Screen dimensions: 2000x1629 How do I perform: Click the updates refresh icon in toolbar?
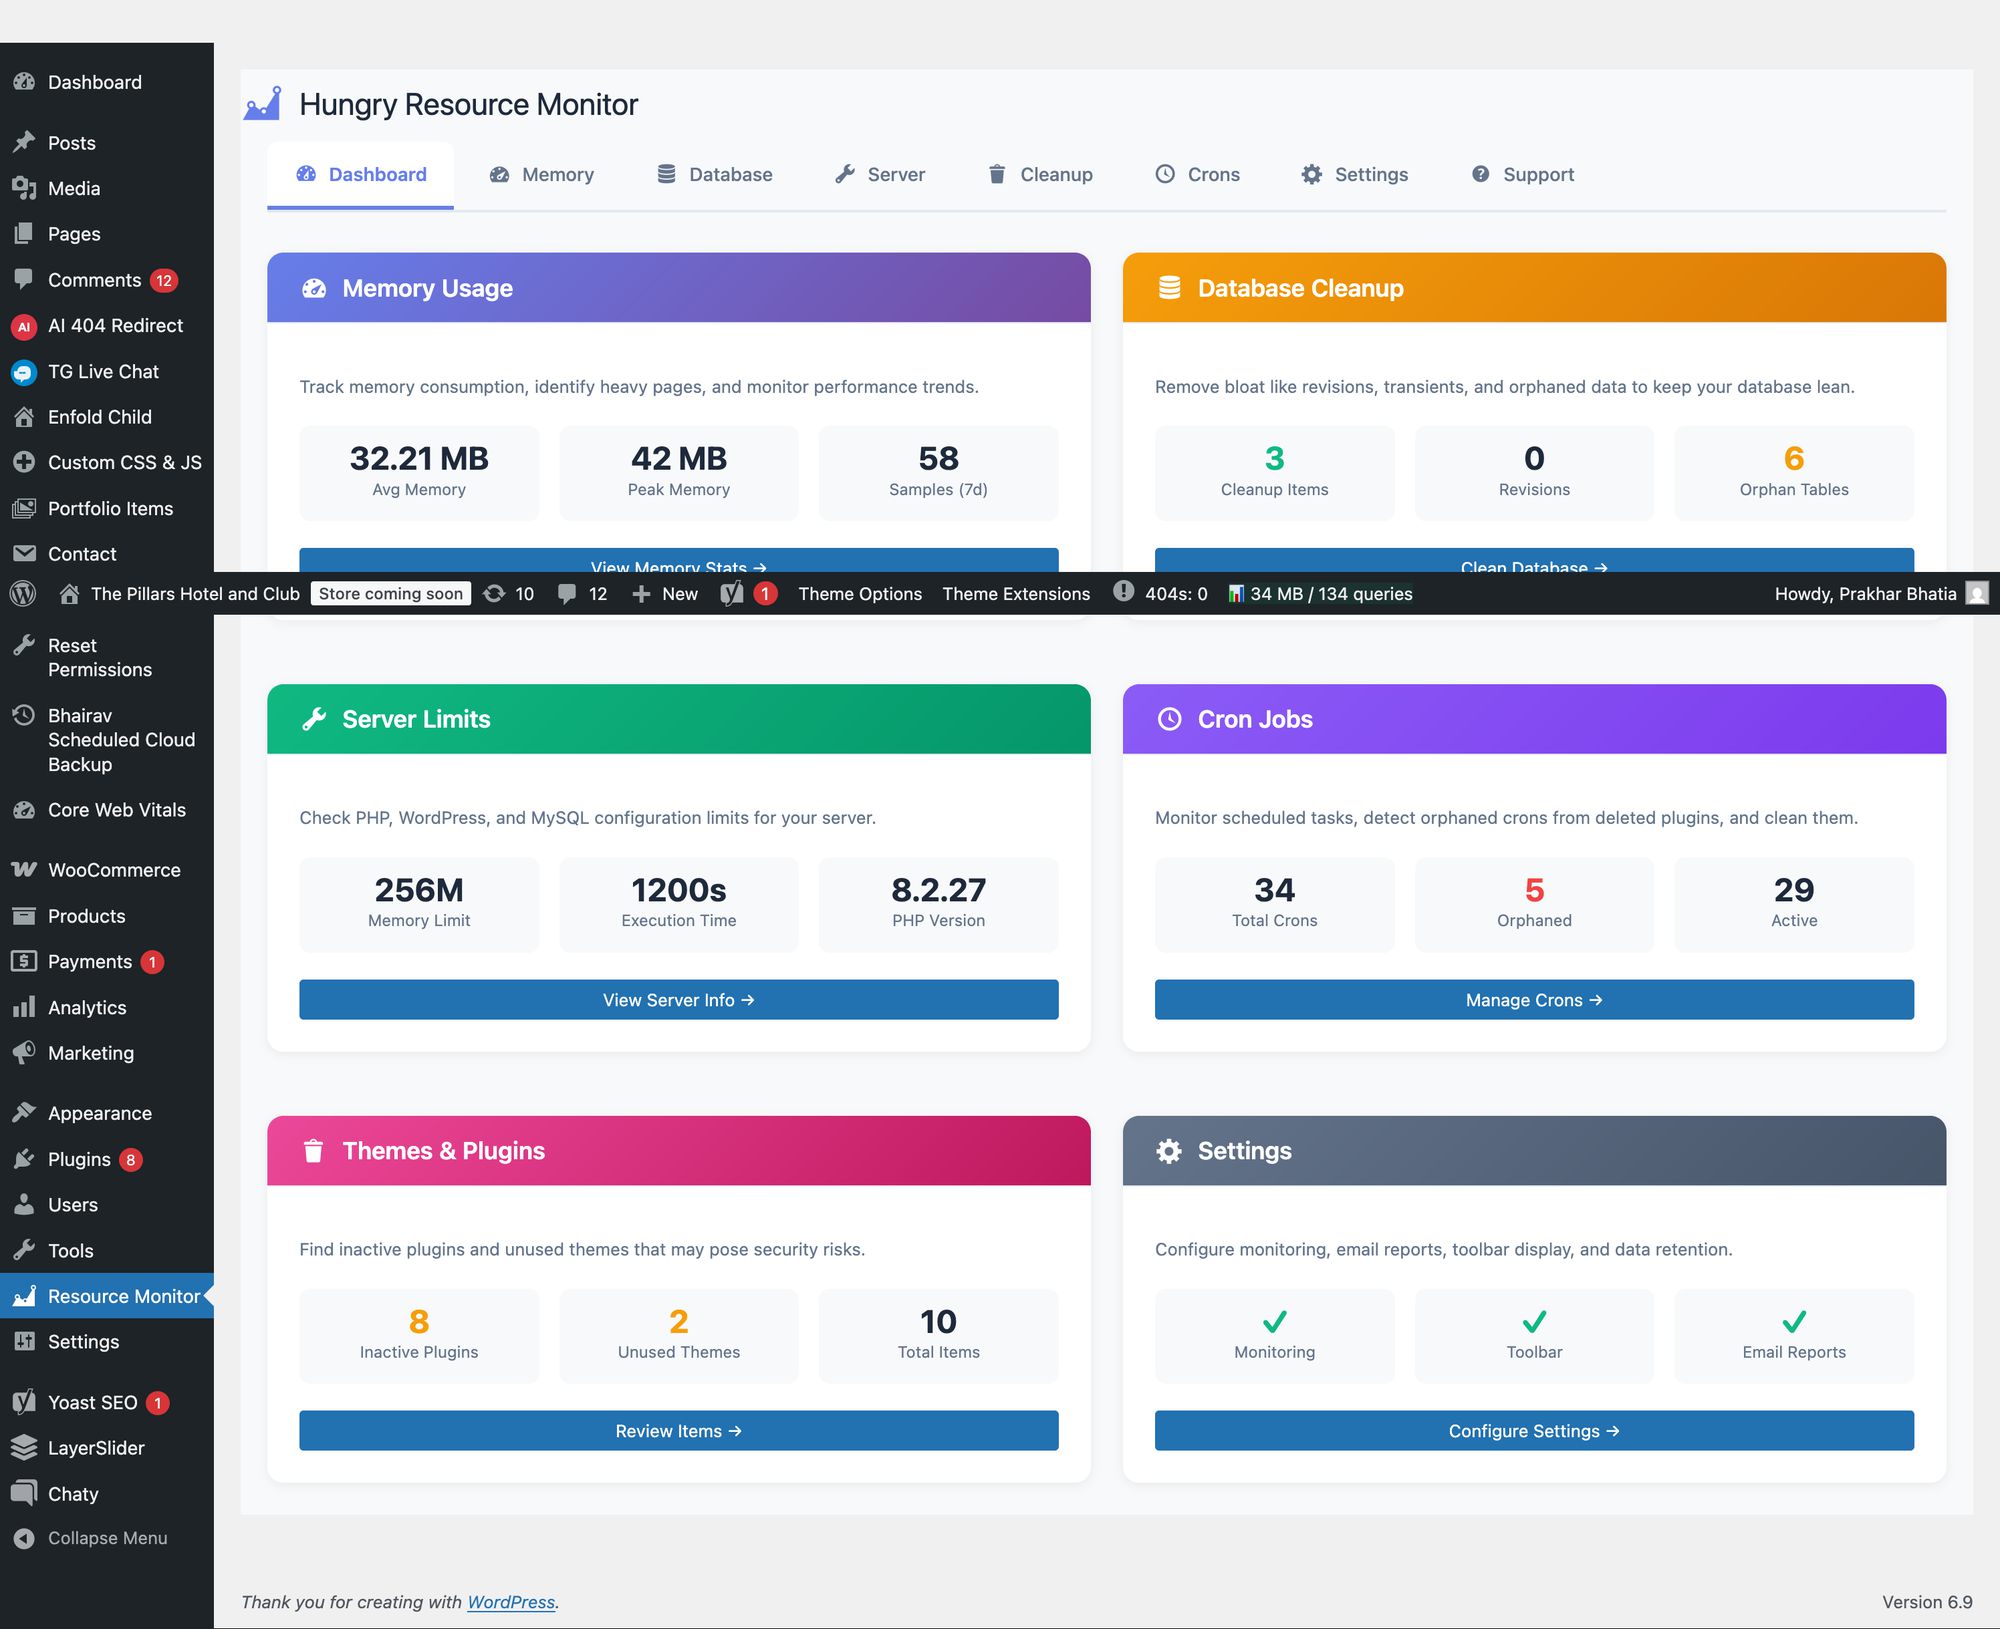coord(494,593)
